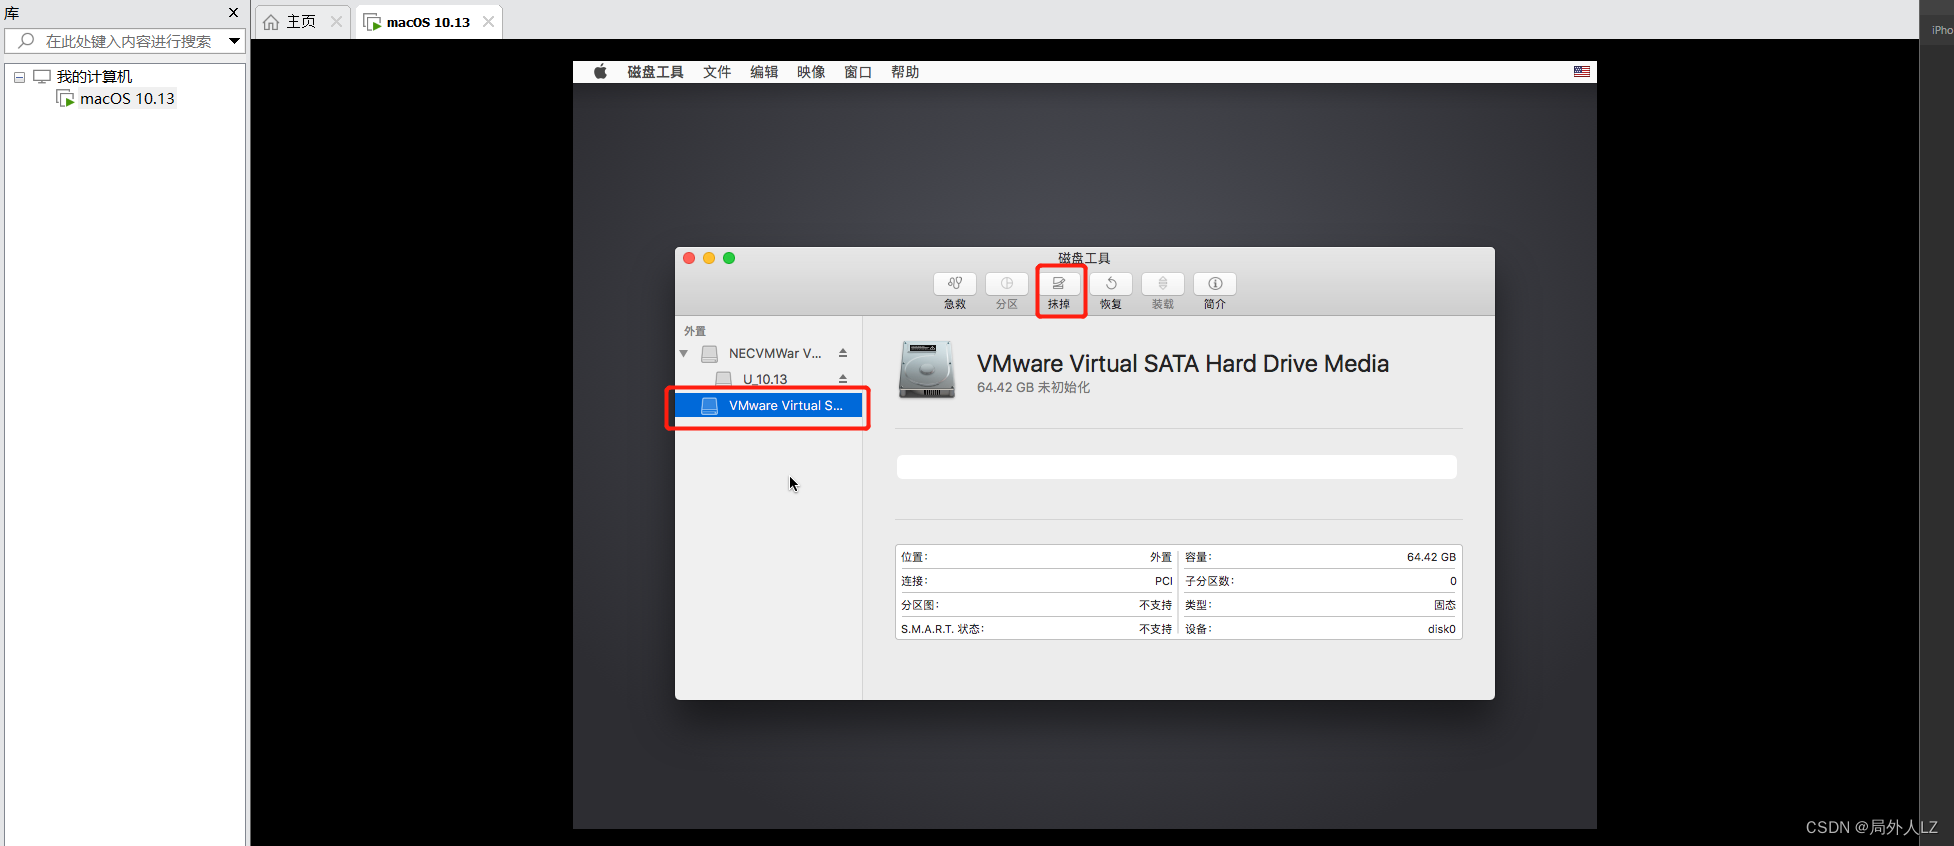Click the 外置 sidebar section header
Screen dimensions: 1954x846
click(x=695, y=331)
